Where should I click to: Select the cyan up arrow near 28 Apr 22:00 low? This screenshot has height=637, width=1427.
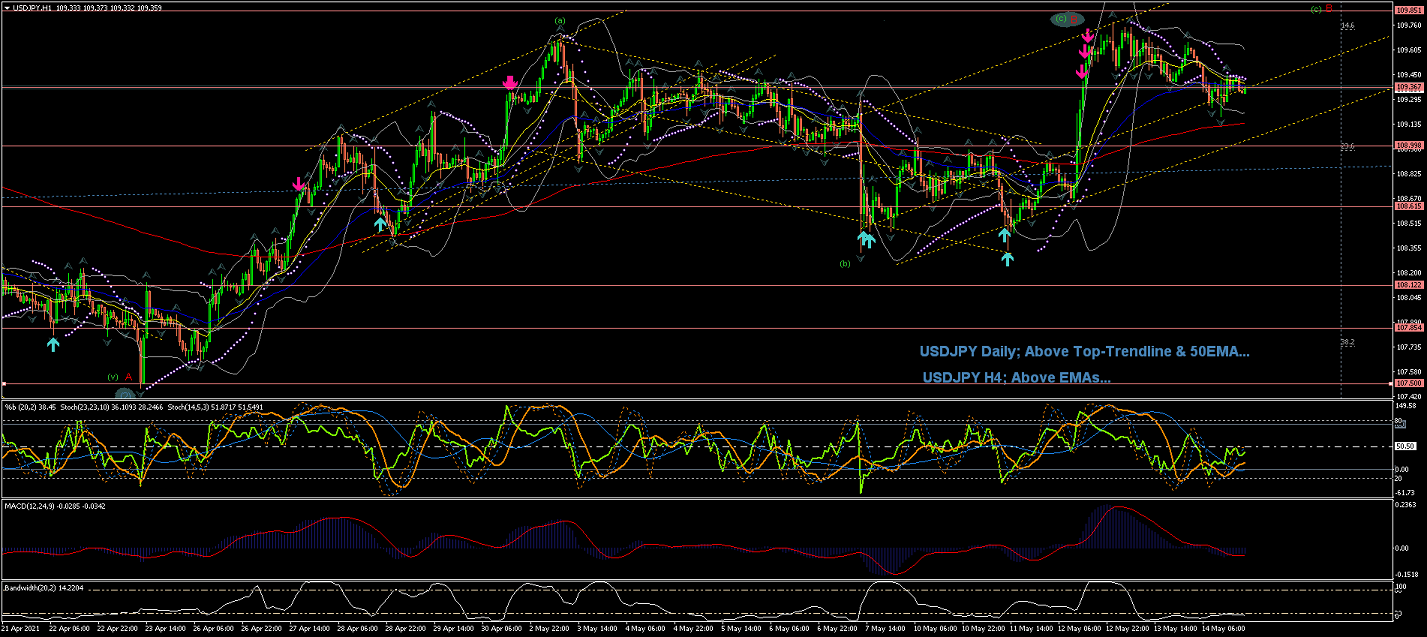[380, 223]
